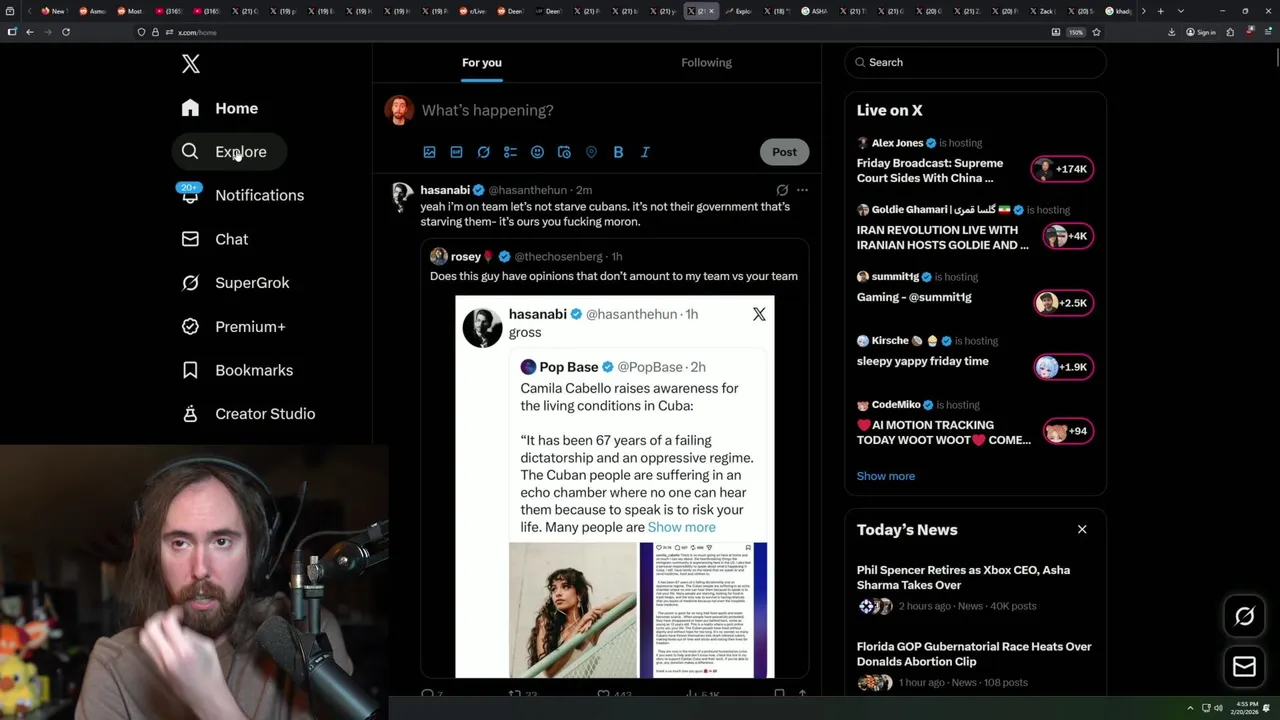Open a new browser tab with the plus
1280x720 pixels.
click(x=1160, y=11)
